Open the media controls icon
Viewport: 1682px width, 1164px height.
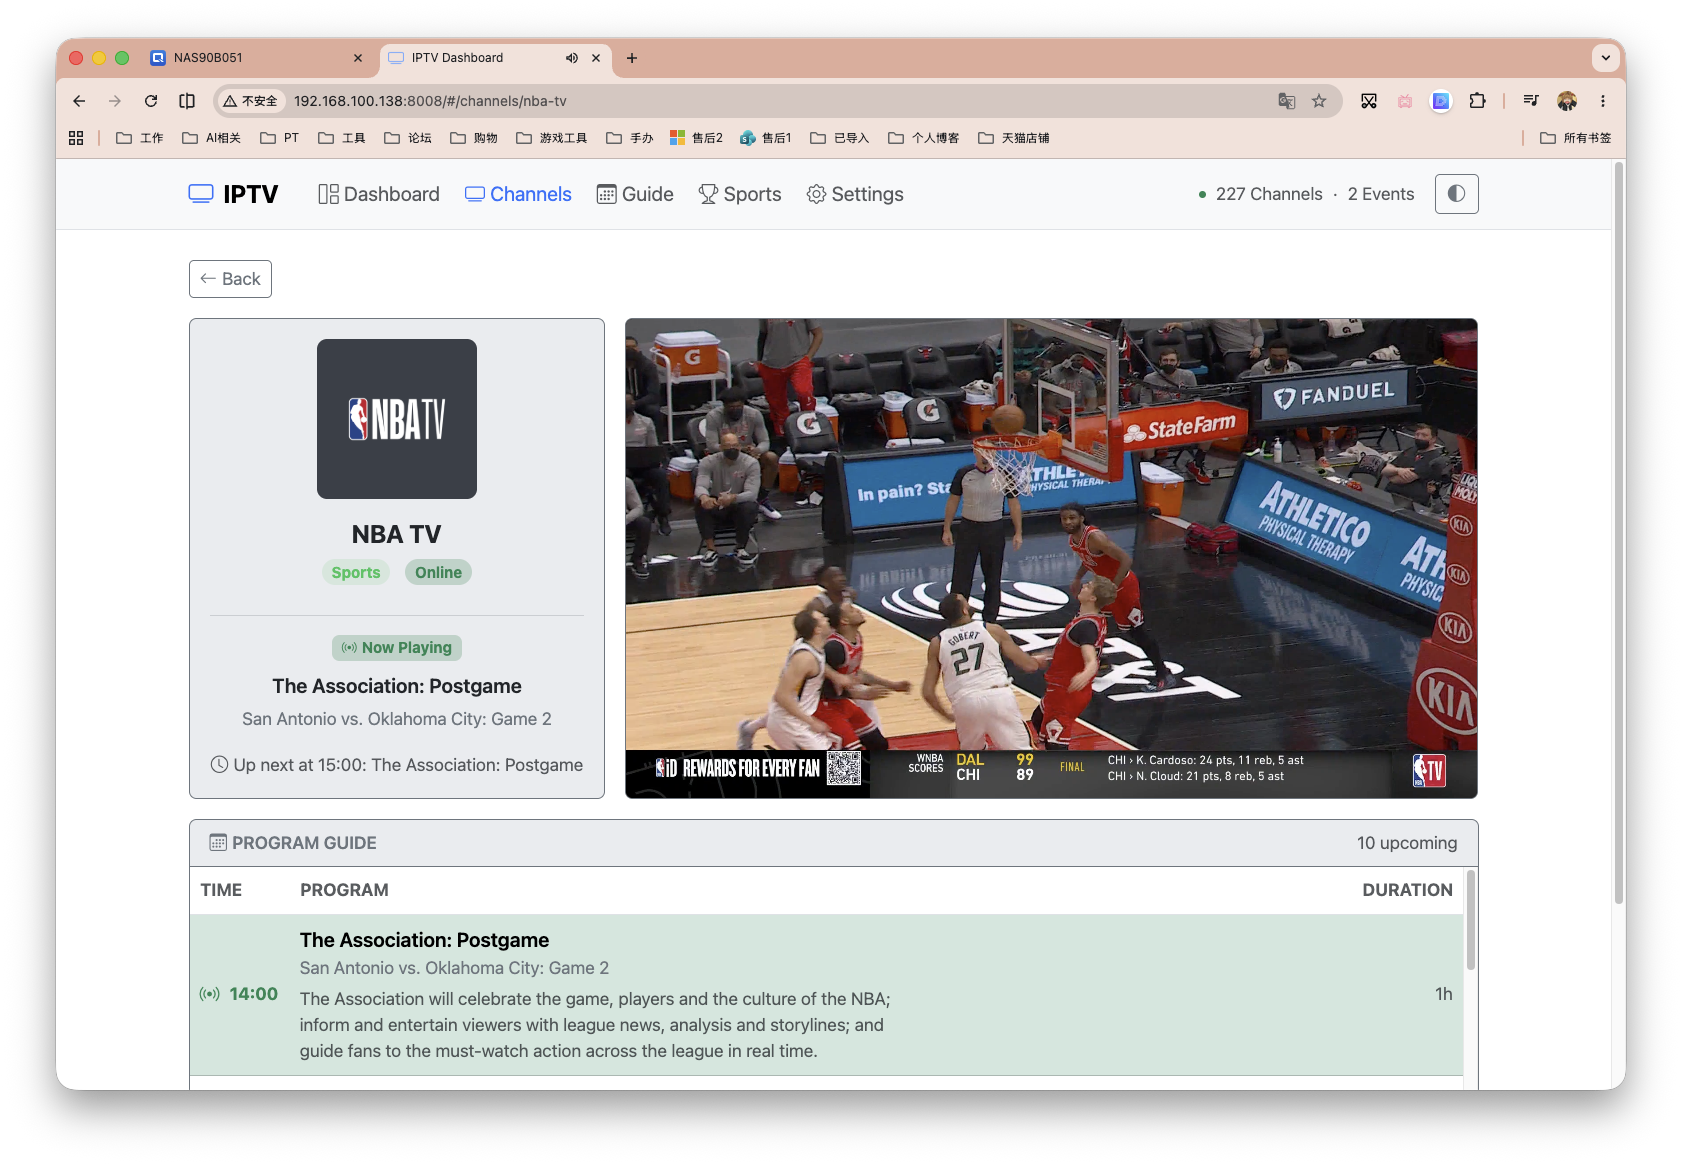[1531, 101]
